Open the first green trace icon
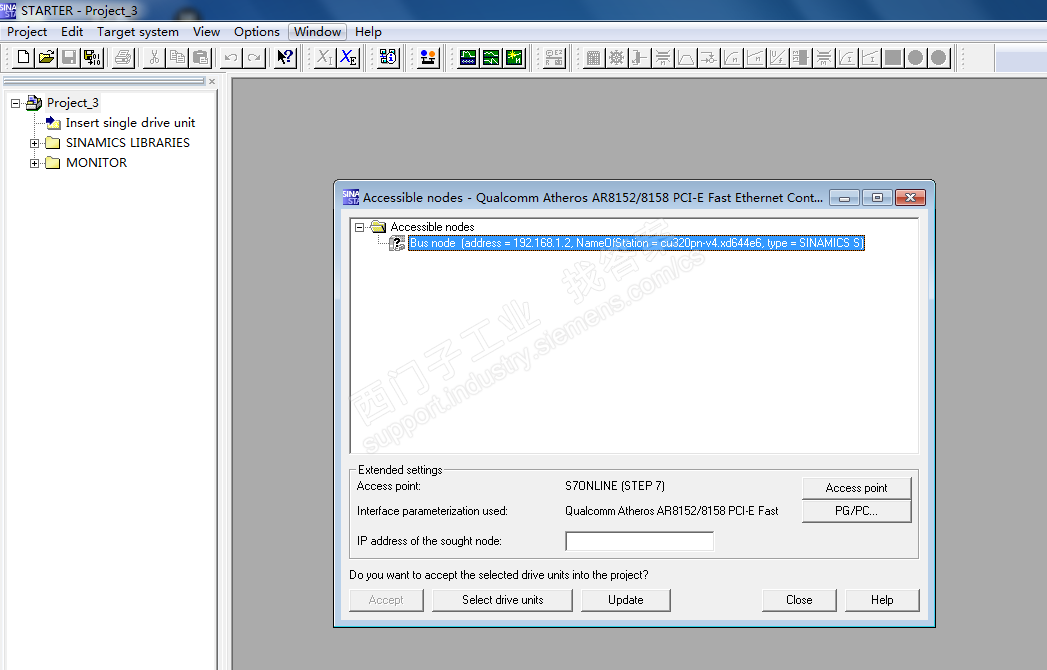 [x=468, y=58]
